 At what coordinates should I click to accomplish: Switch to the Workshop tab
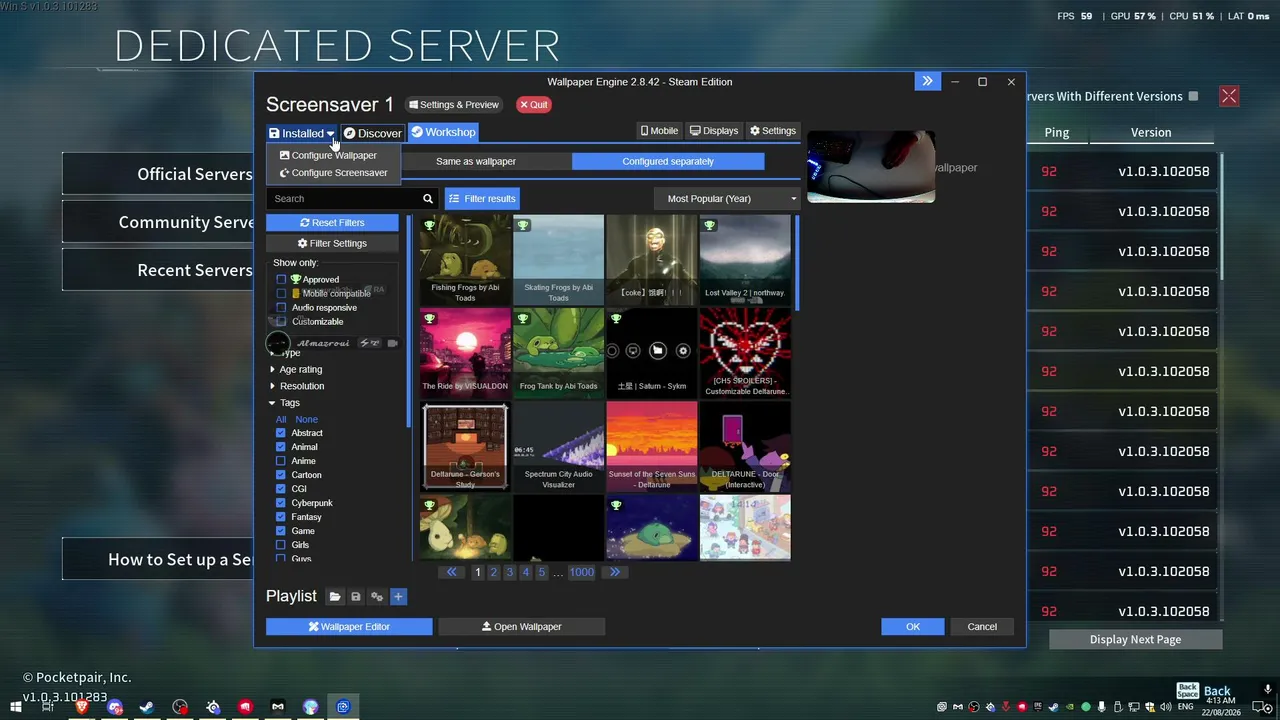[442, 133]
